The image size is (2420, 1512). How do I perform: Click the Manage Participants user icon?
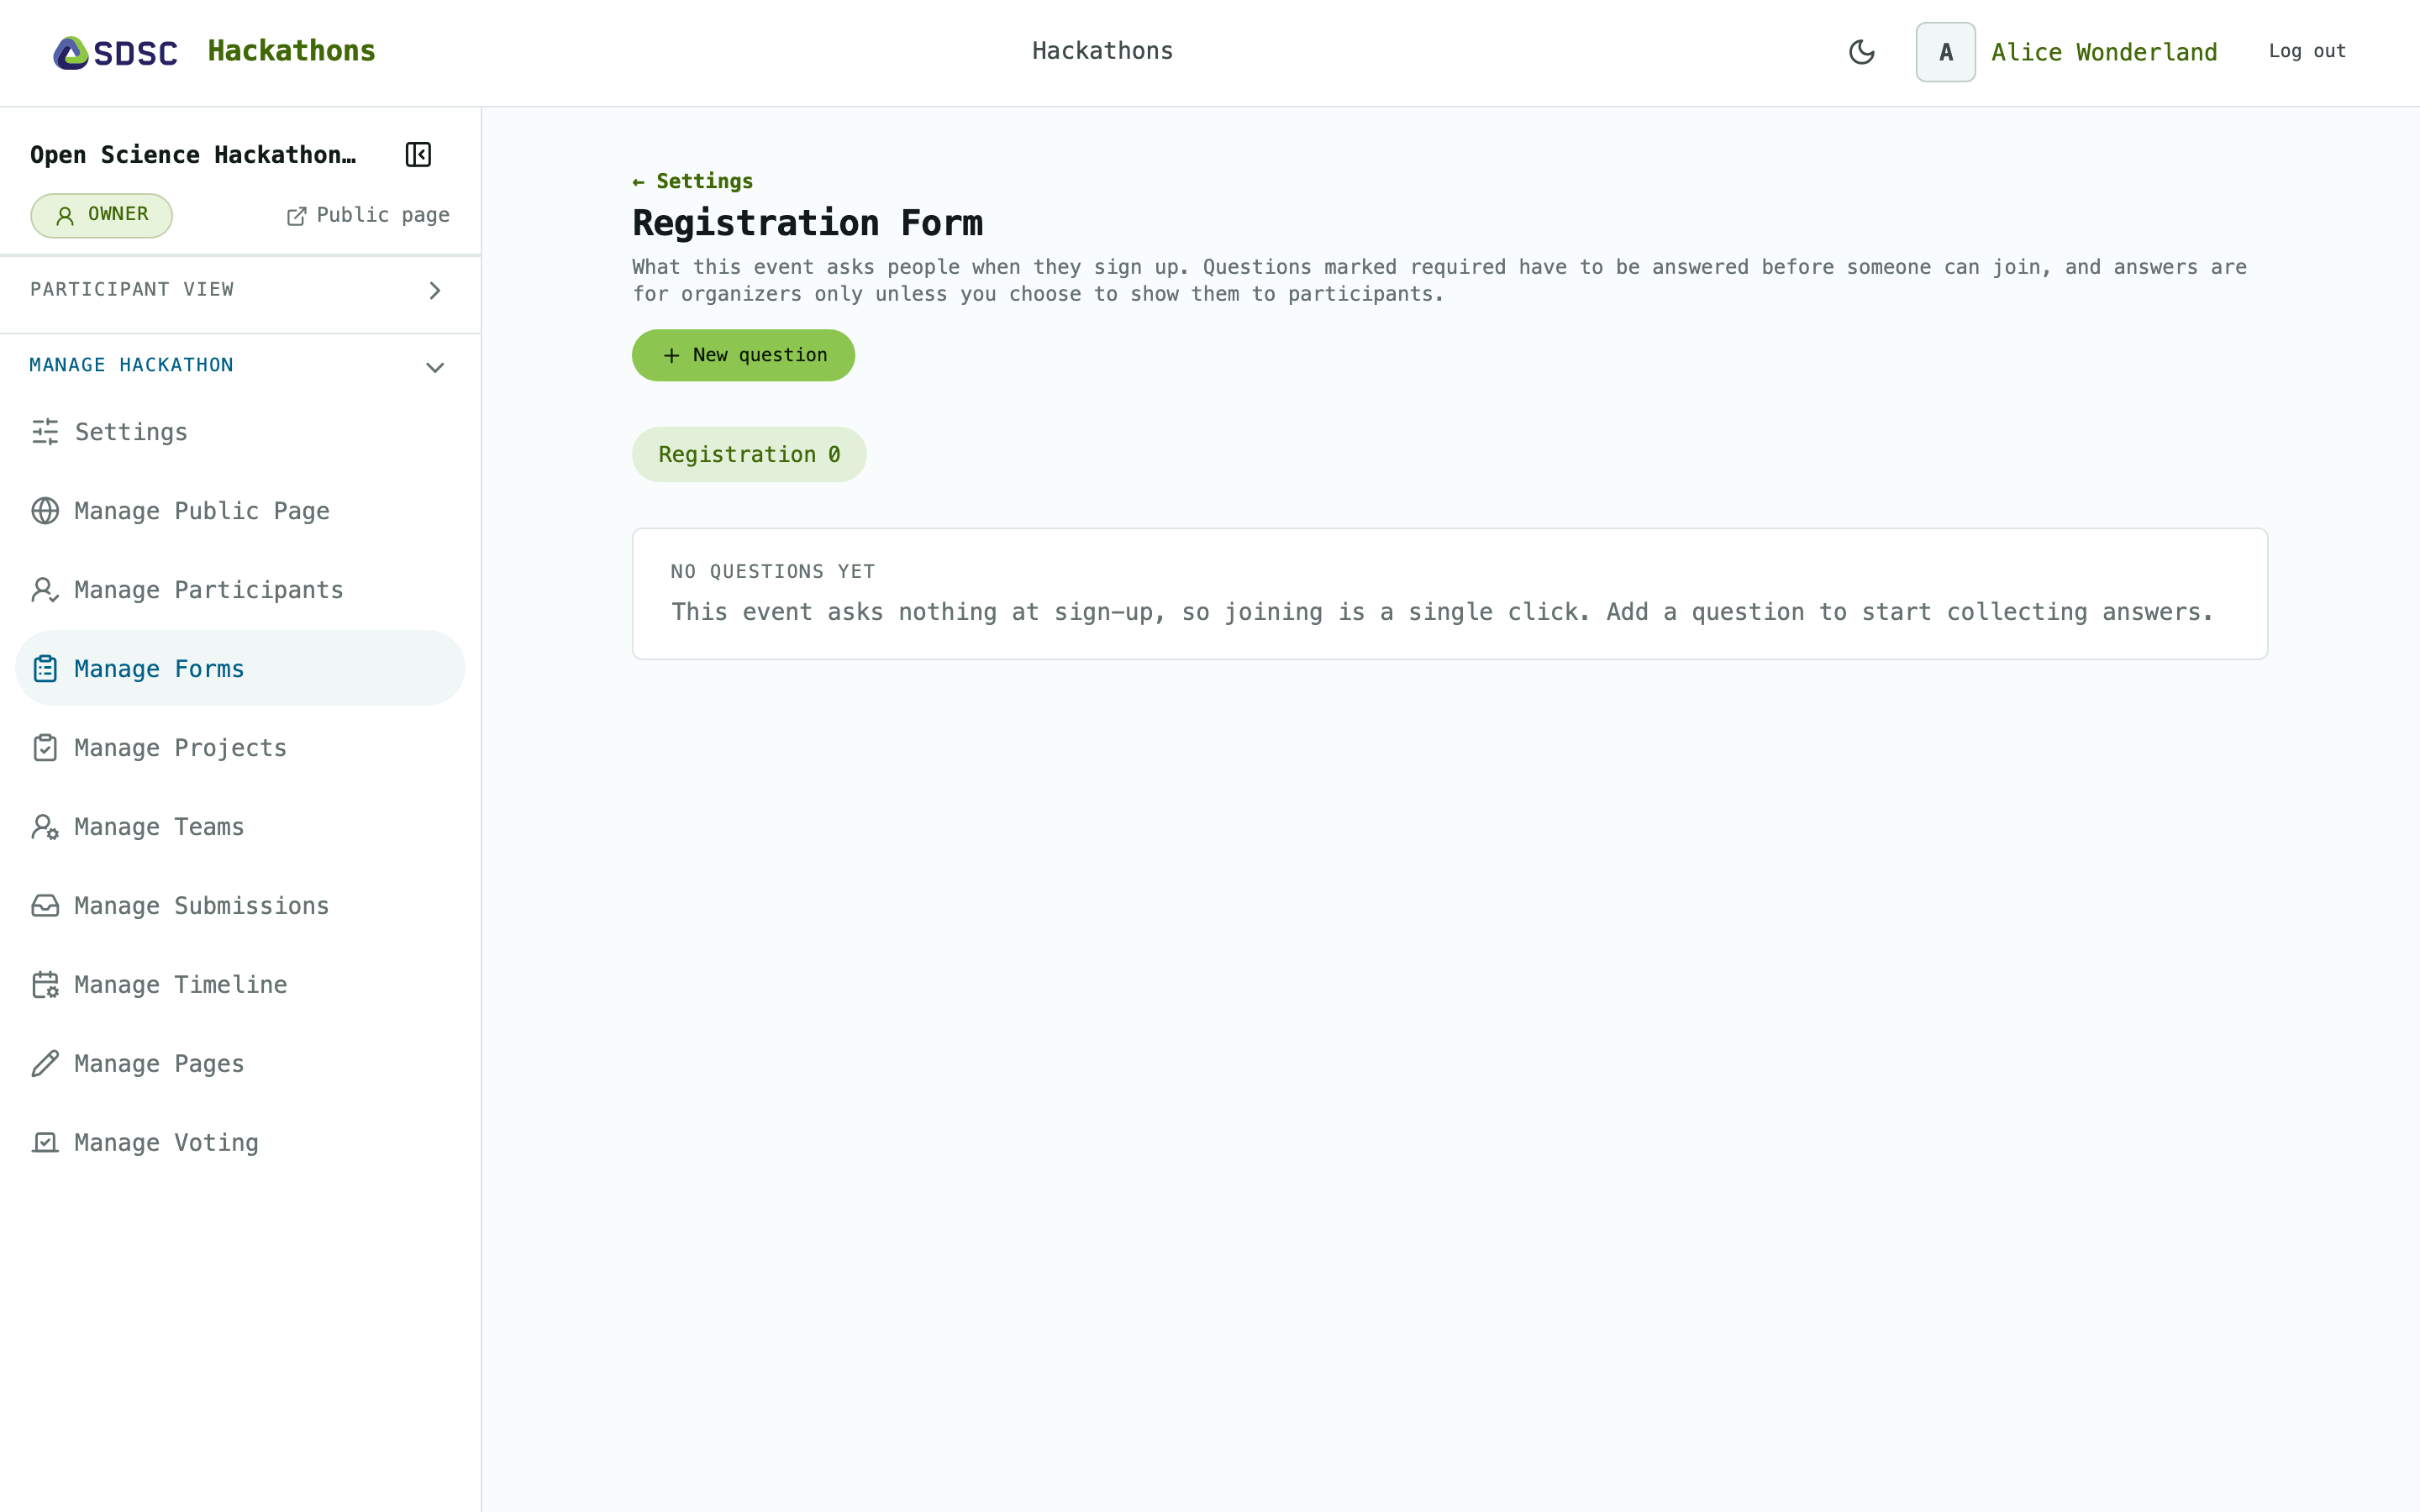(x=45, y=590)
